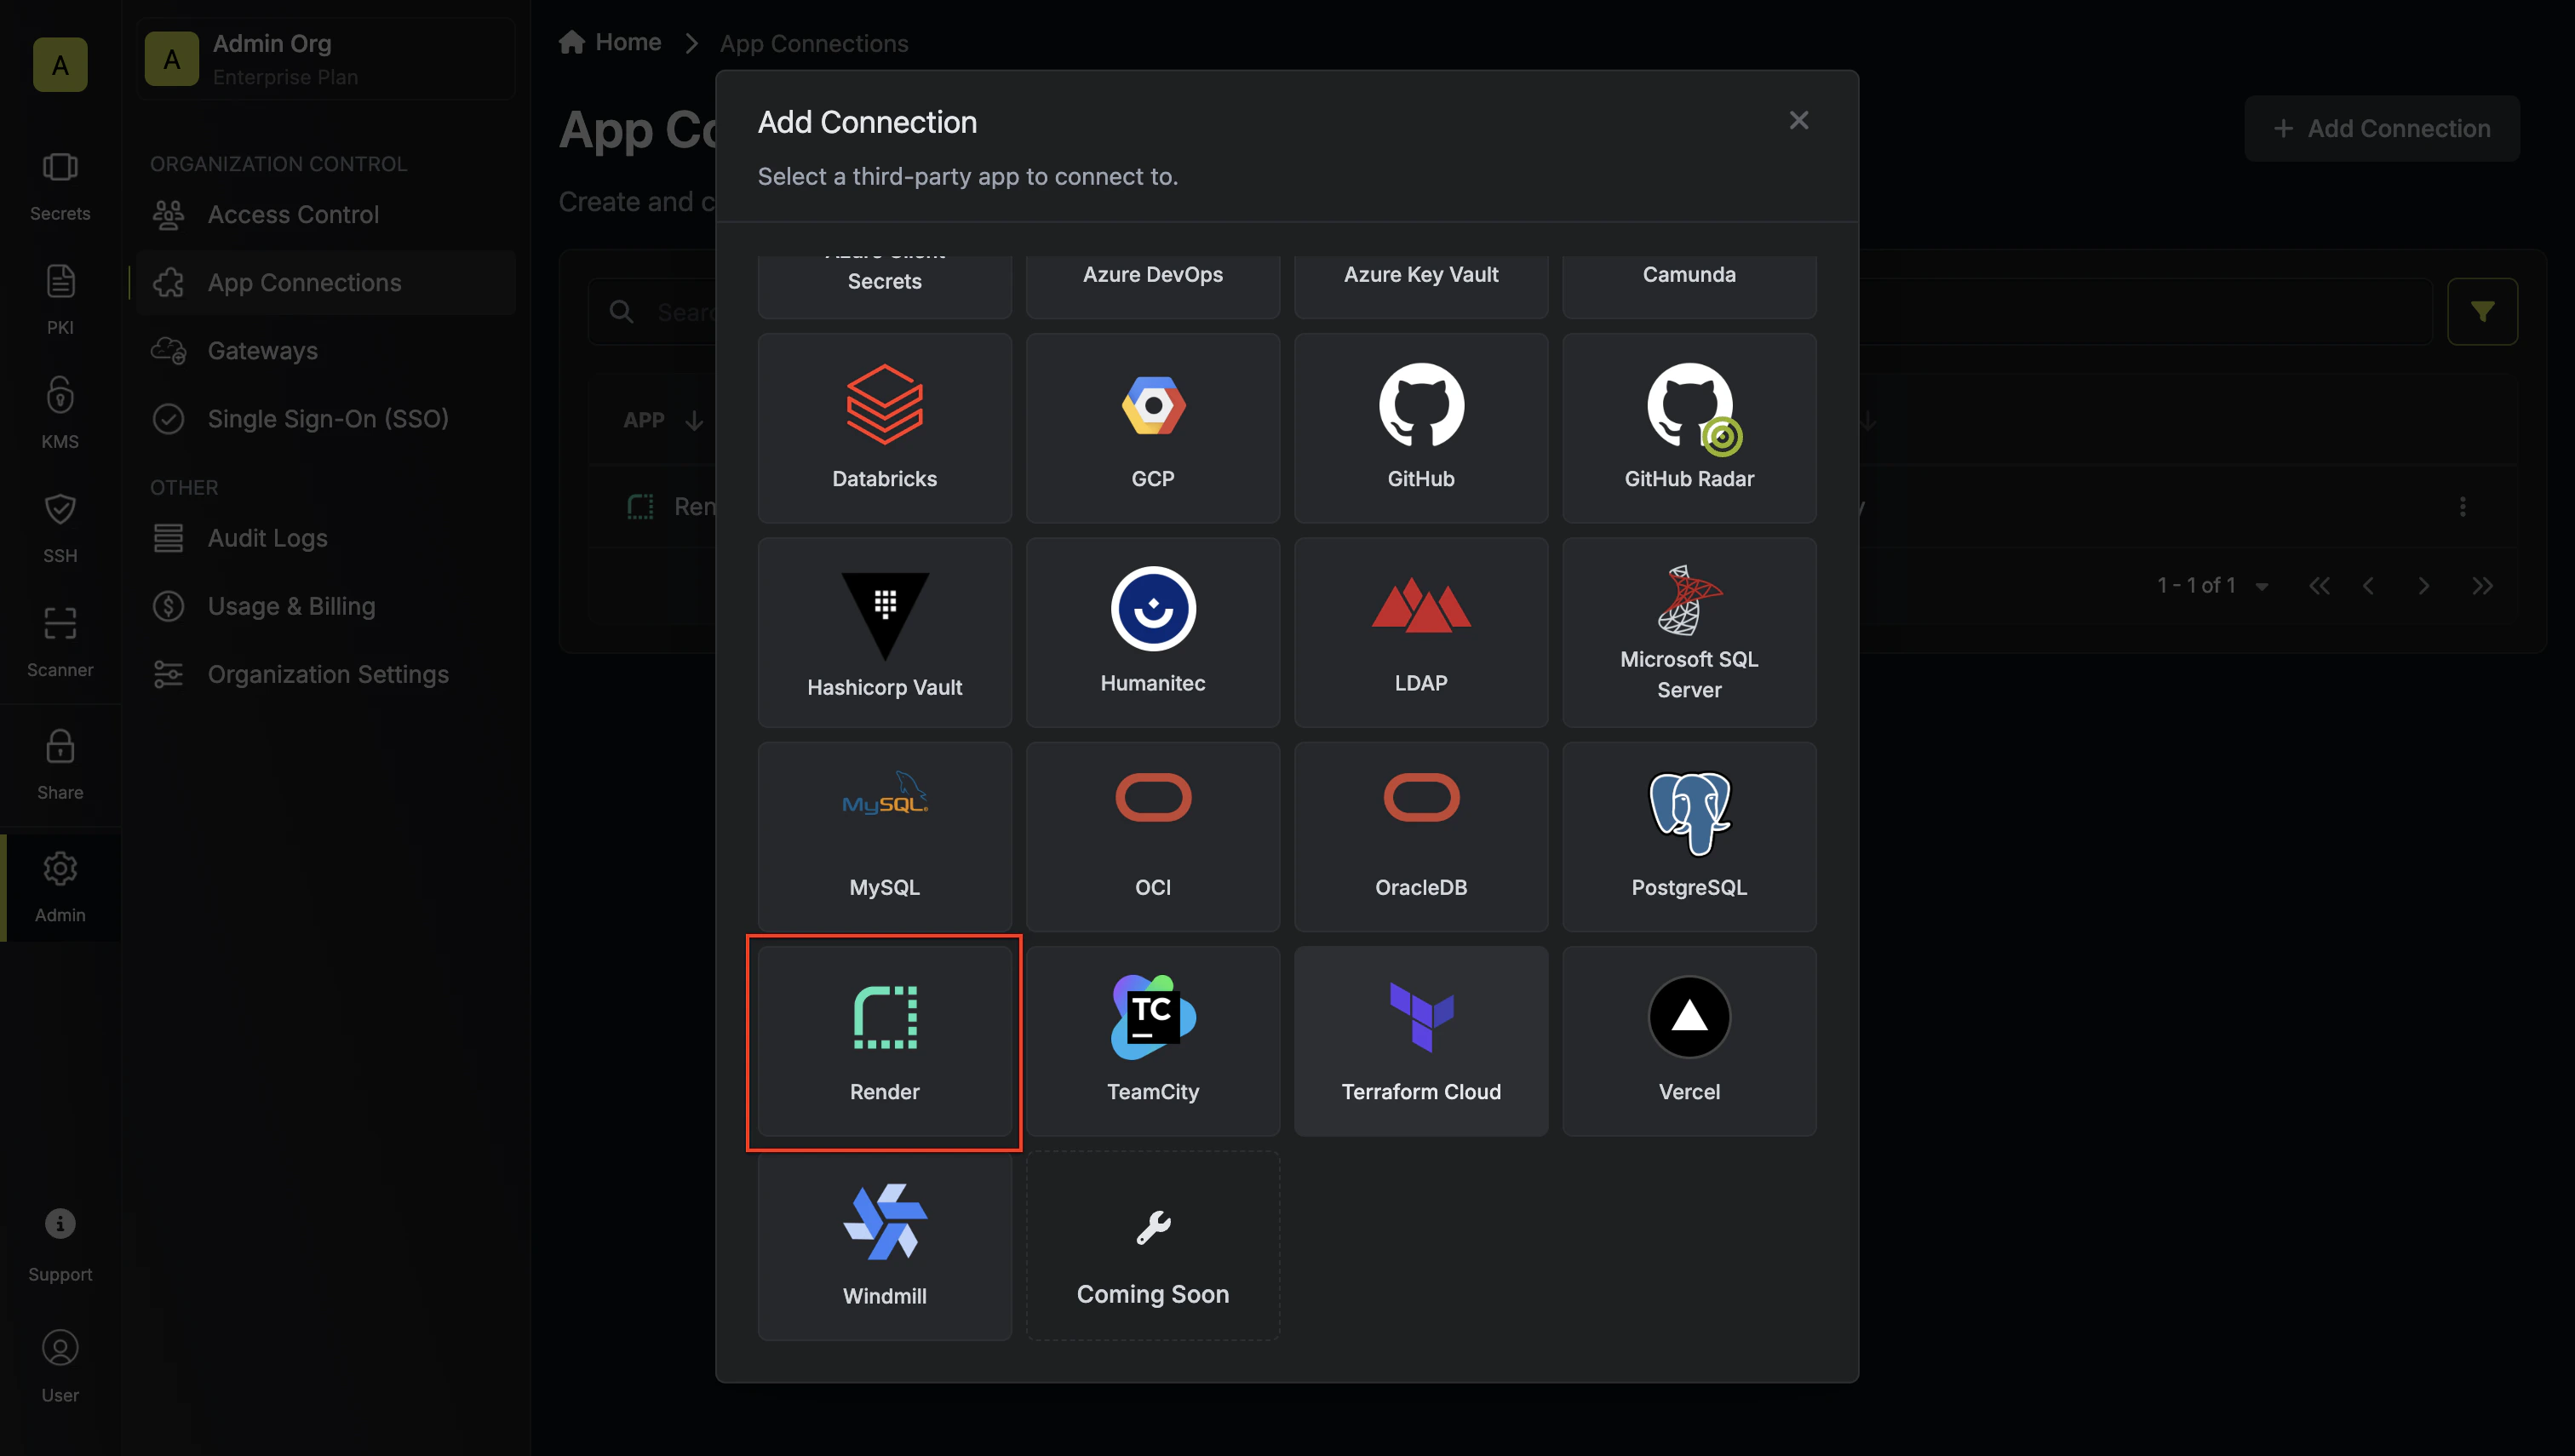Select the TeamCity connection tile
Screen dimensions: 2575x1456
click(1152, 1041)
